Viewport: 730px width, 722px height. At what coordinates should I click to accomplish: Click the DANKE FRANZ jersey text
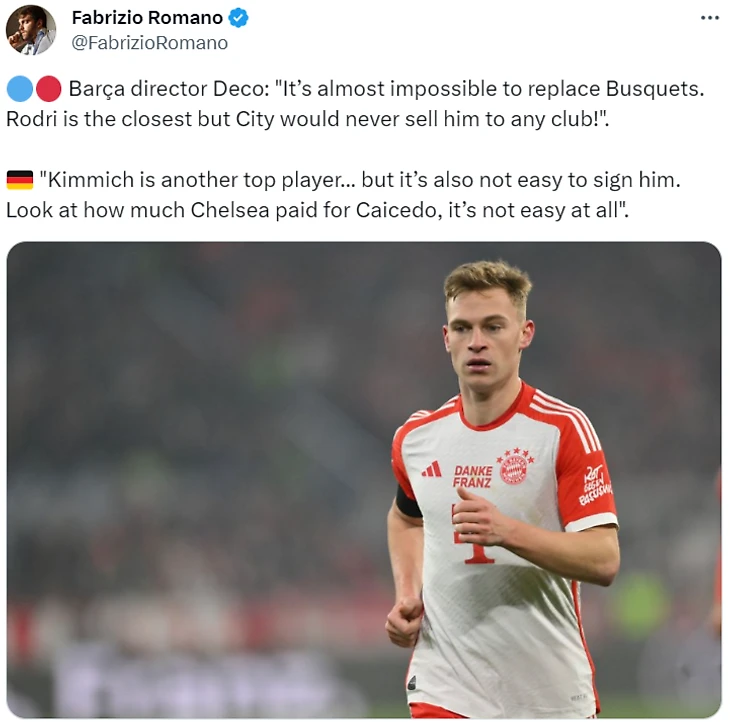click(472, 477)
